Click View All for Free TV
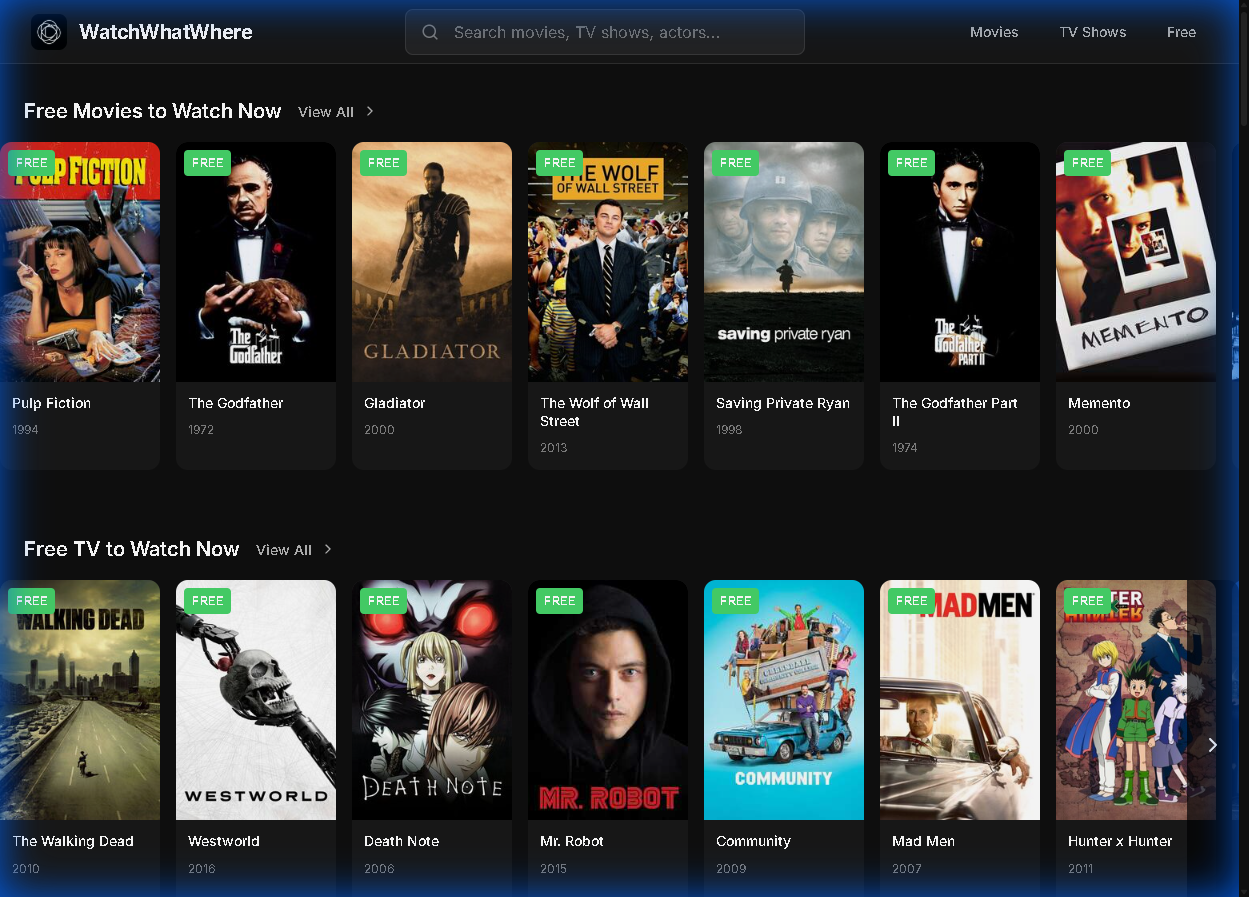This screenshot has height=897, width=1249. pos(284,549)
